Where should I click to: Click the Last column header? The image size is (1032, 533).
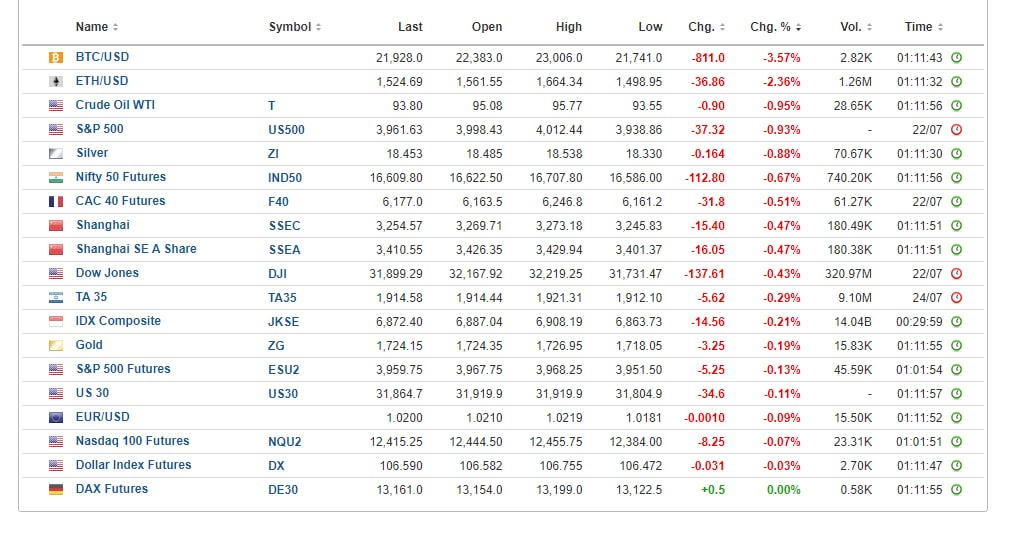[x=410, y=27]
